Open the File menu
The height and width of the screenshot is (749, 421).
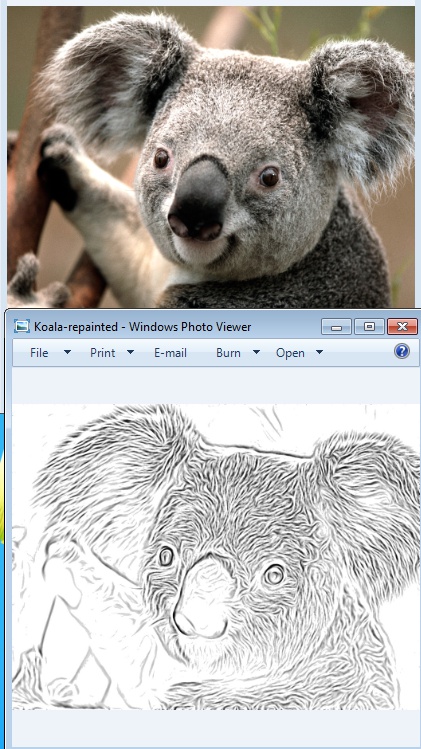click(x=39, y=353)
